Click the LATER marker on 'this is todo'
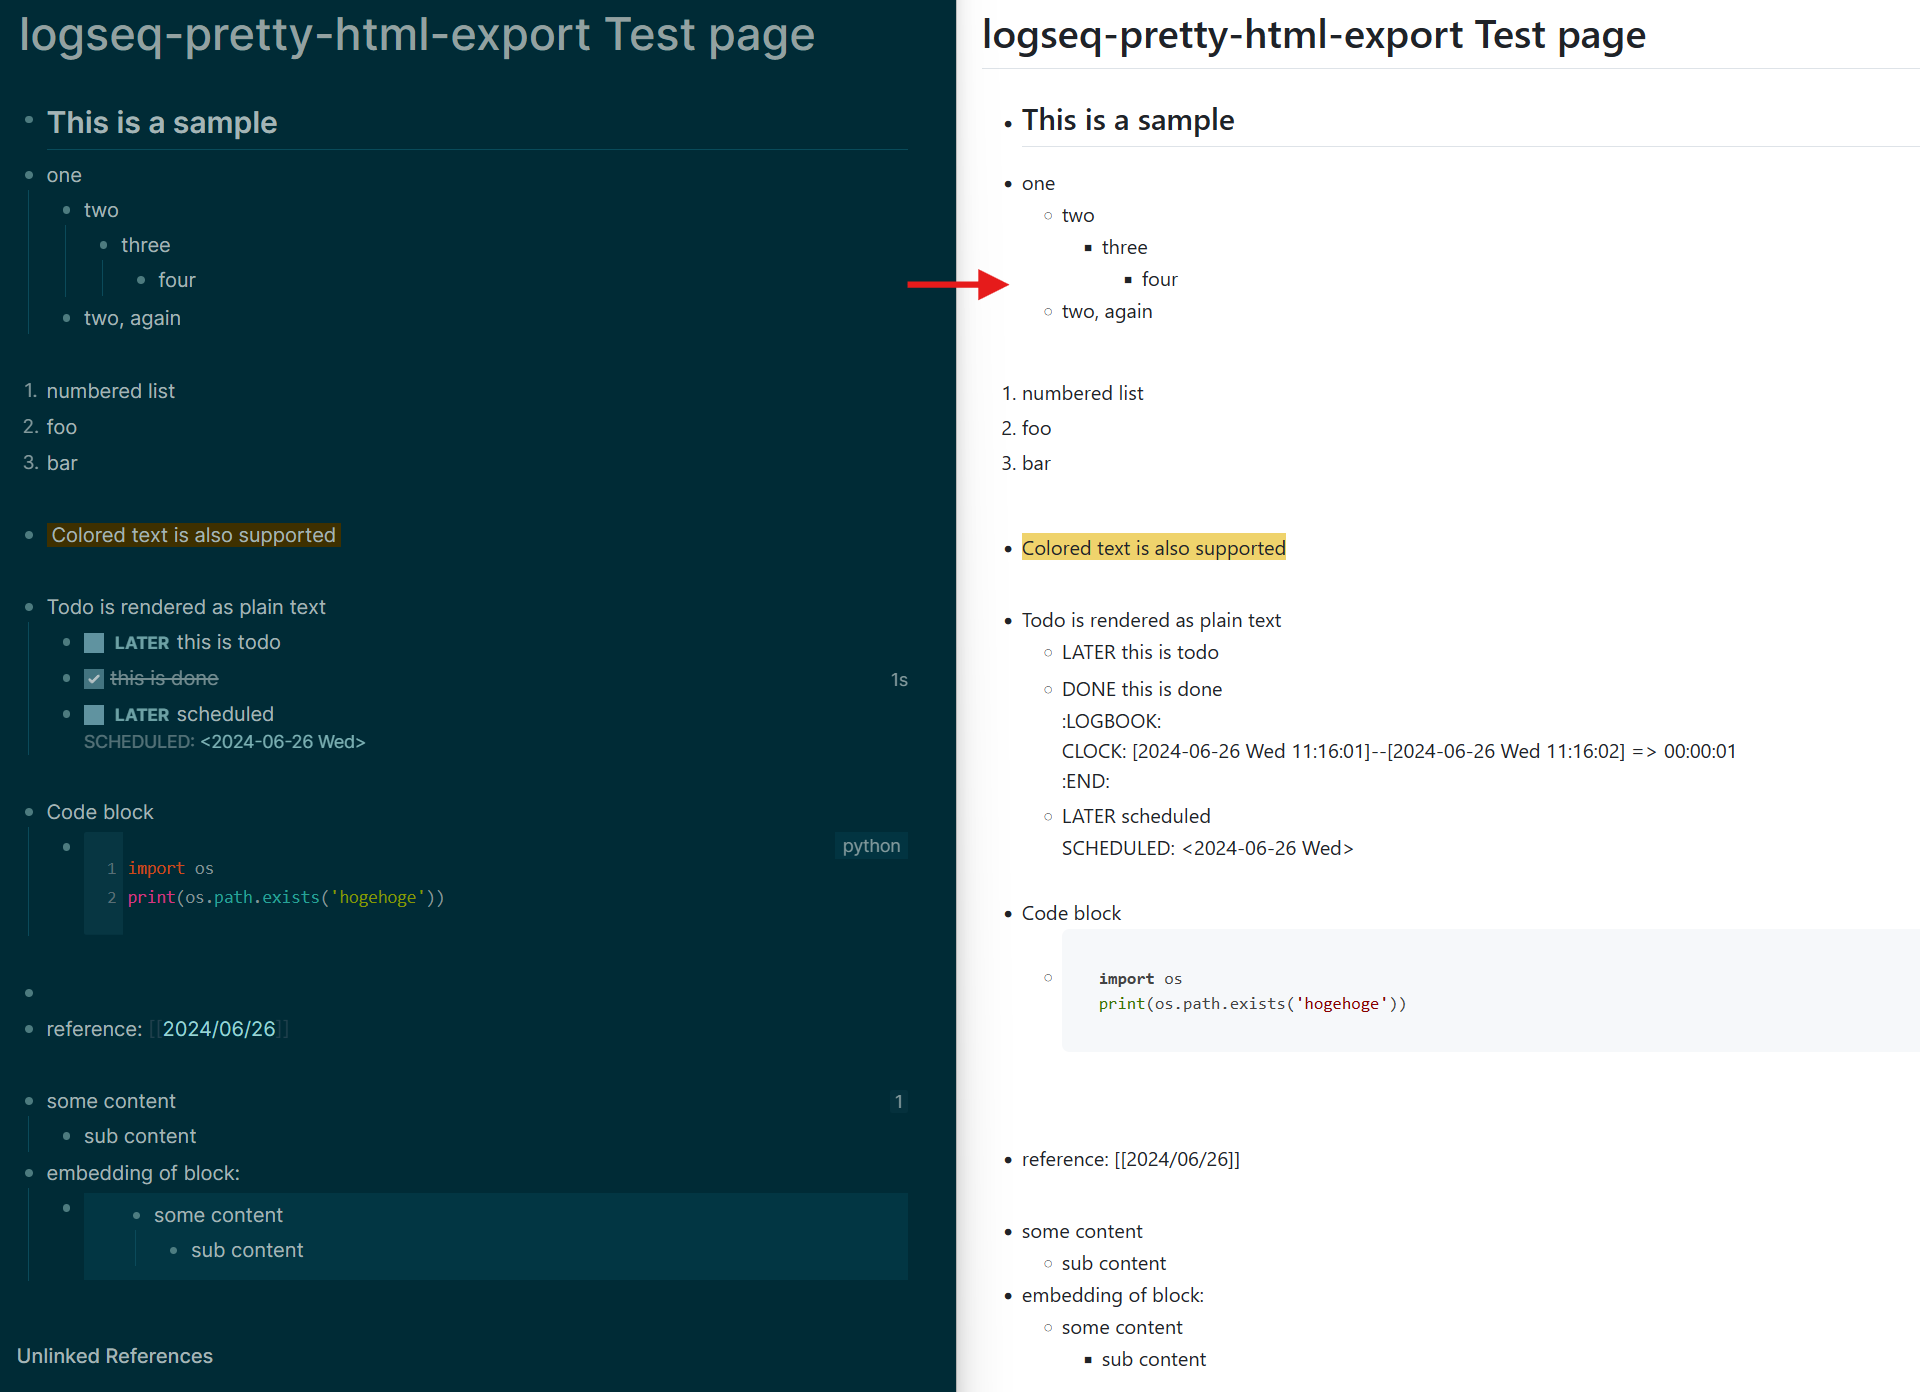Screen dimensions: 1920x1392 141,643
